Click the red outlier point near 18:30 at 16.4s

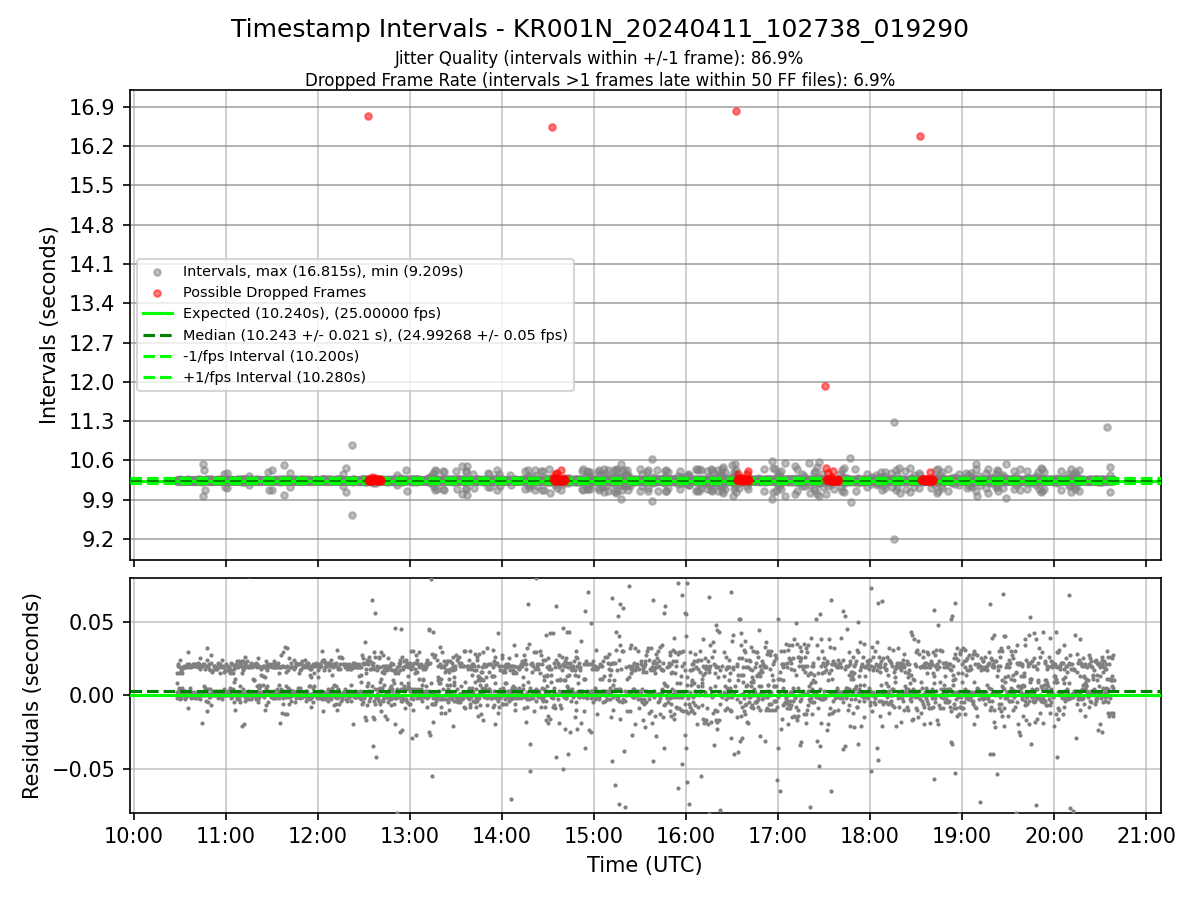pyautogui.click(x=920, y=136)
